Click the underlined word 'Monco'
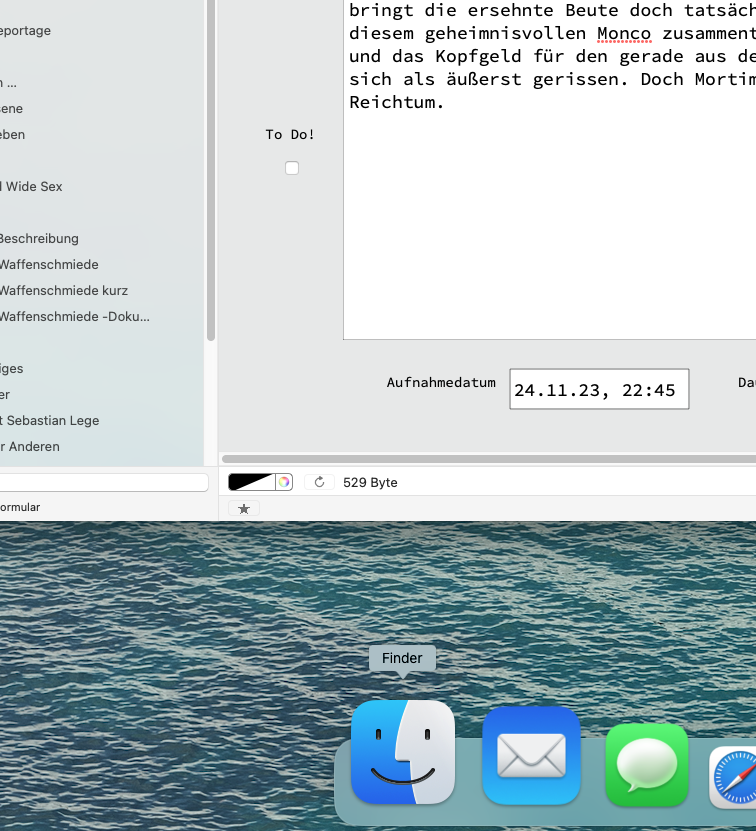The height and width of the screenshot is (831, 756). pos(624,34)
